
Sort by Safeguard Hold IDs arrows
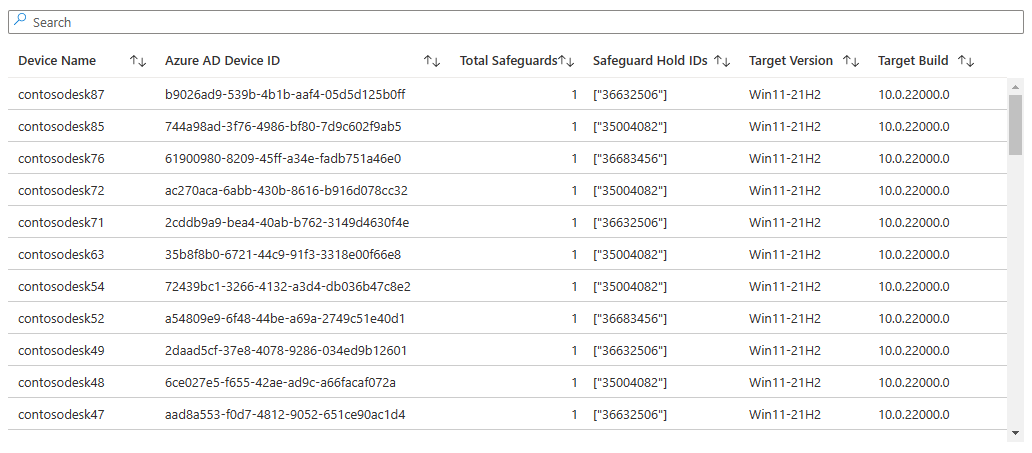click(722, 61)
